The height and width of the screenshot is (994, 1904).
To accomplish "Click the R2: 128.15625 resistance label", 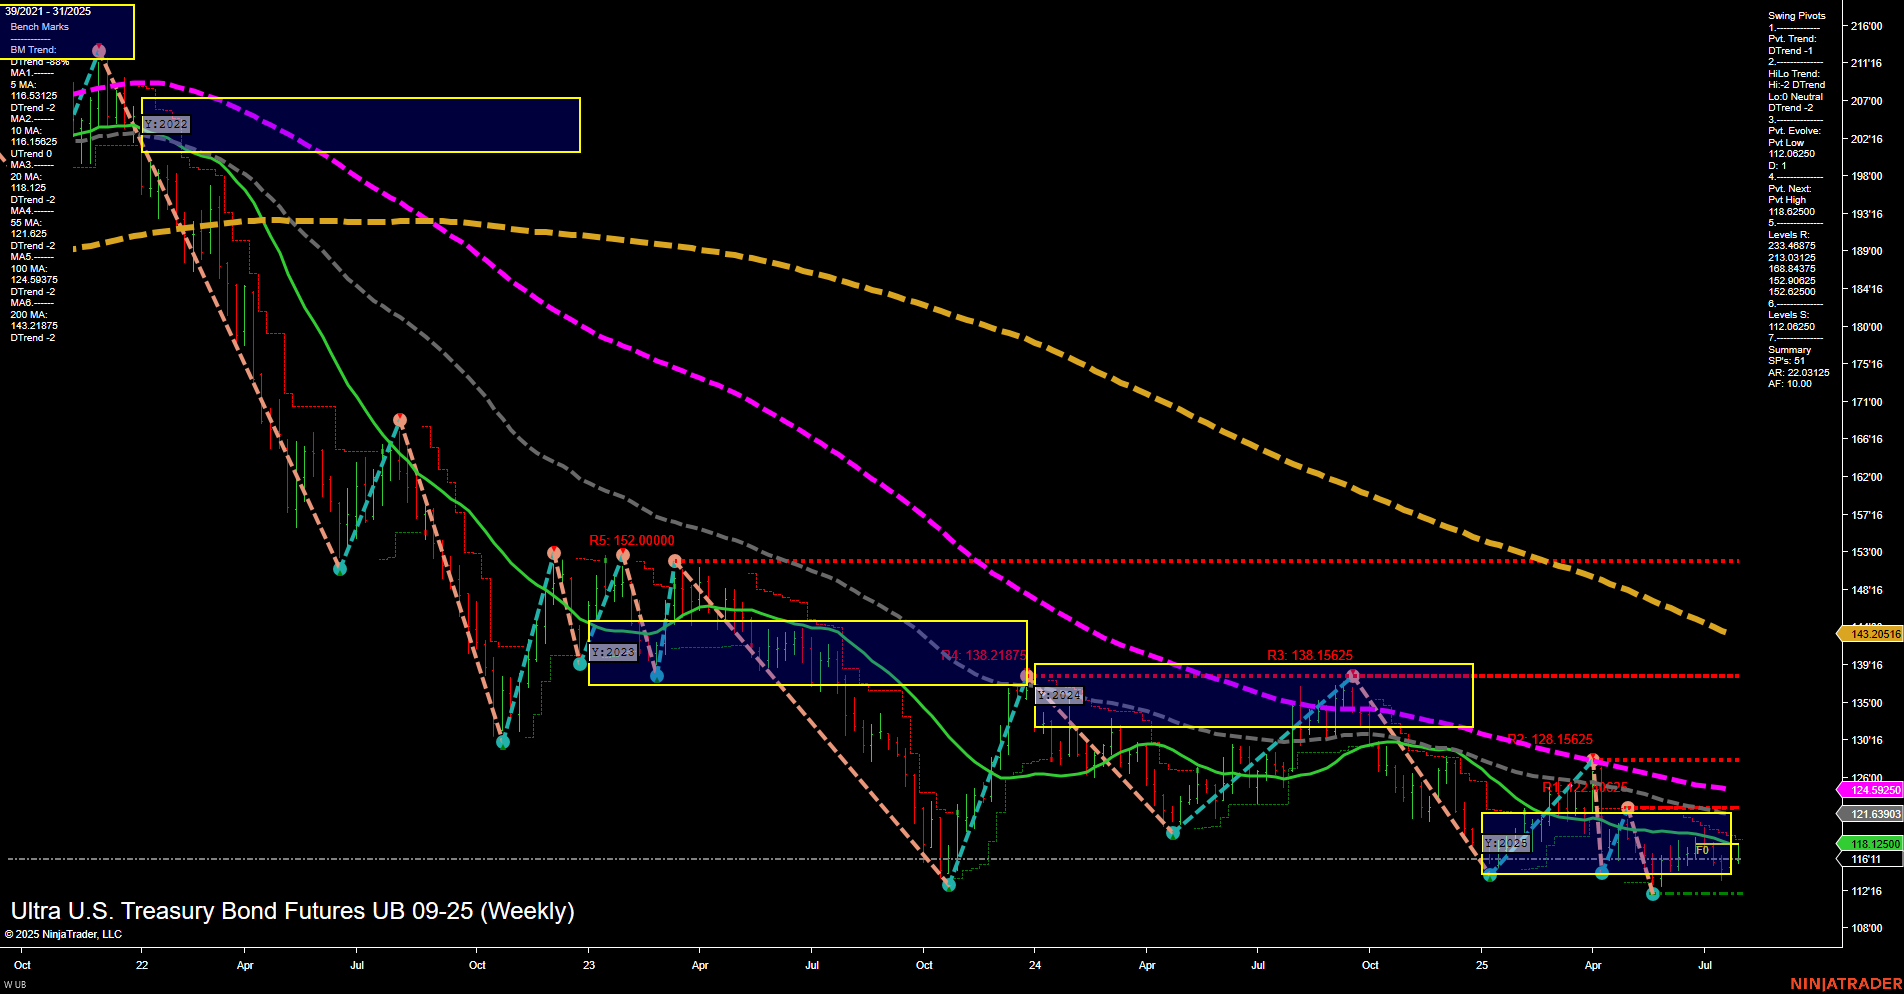I will (1550, 739).
